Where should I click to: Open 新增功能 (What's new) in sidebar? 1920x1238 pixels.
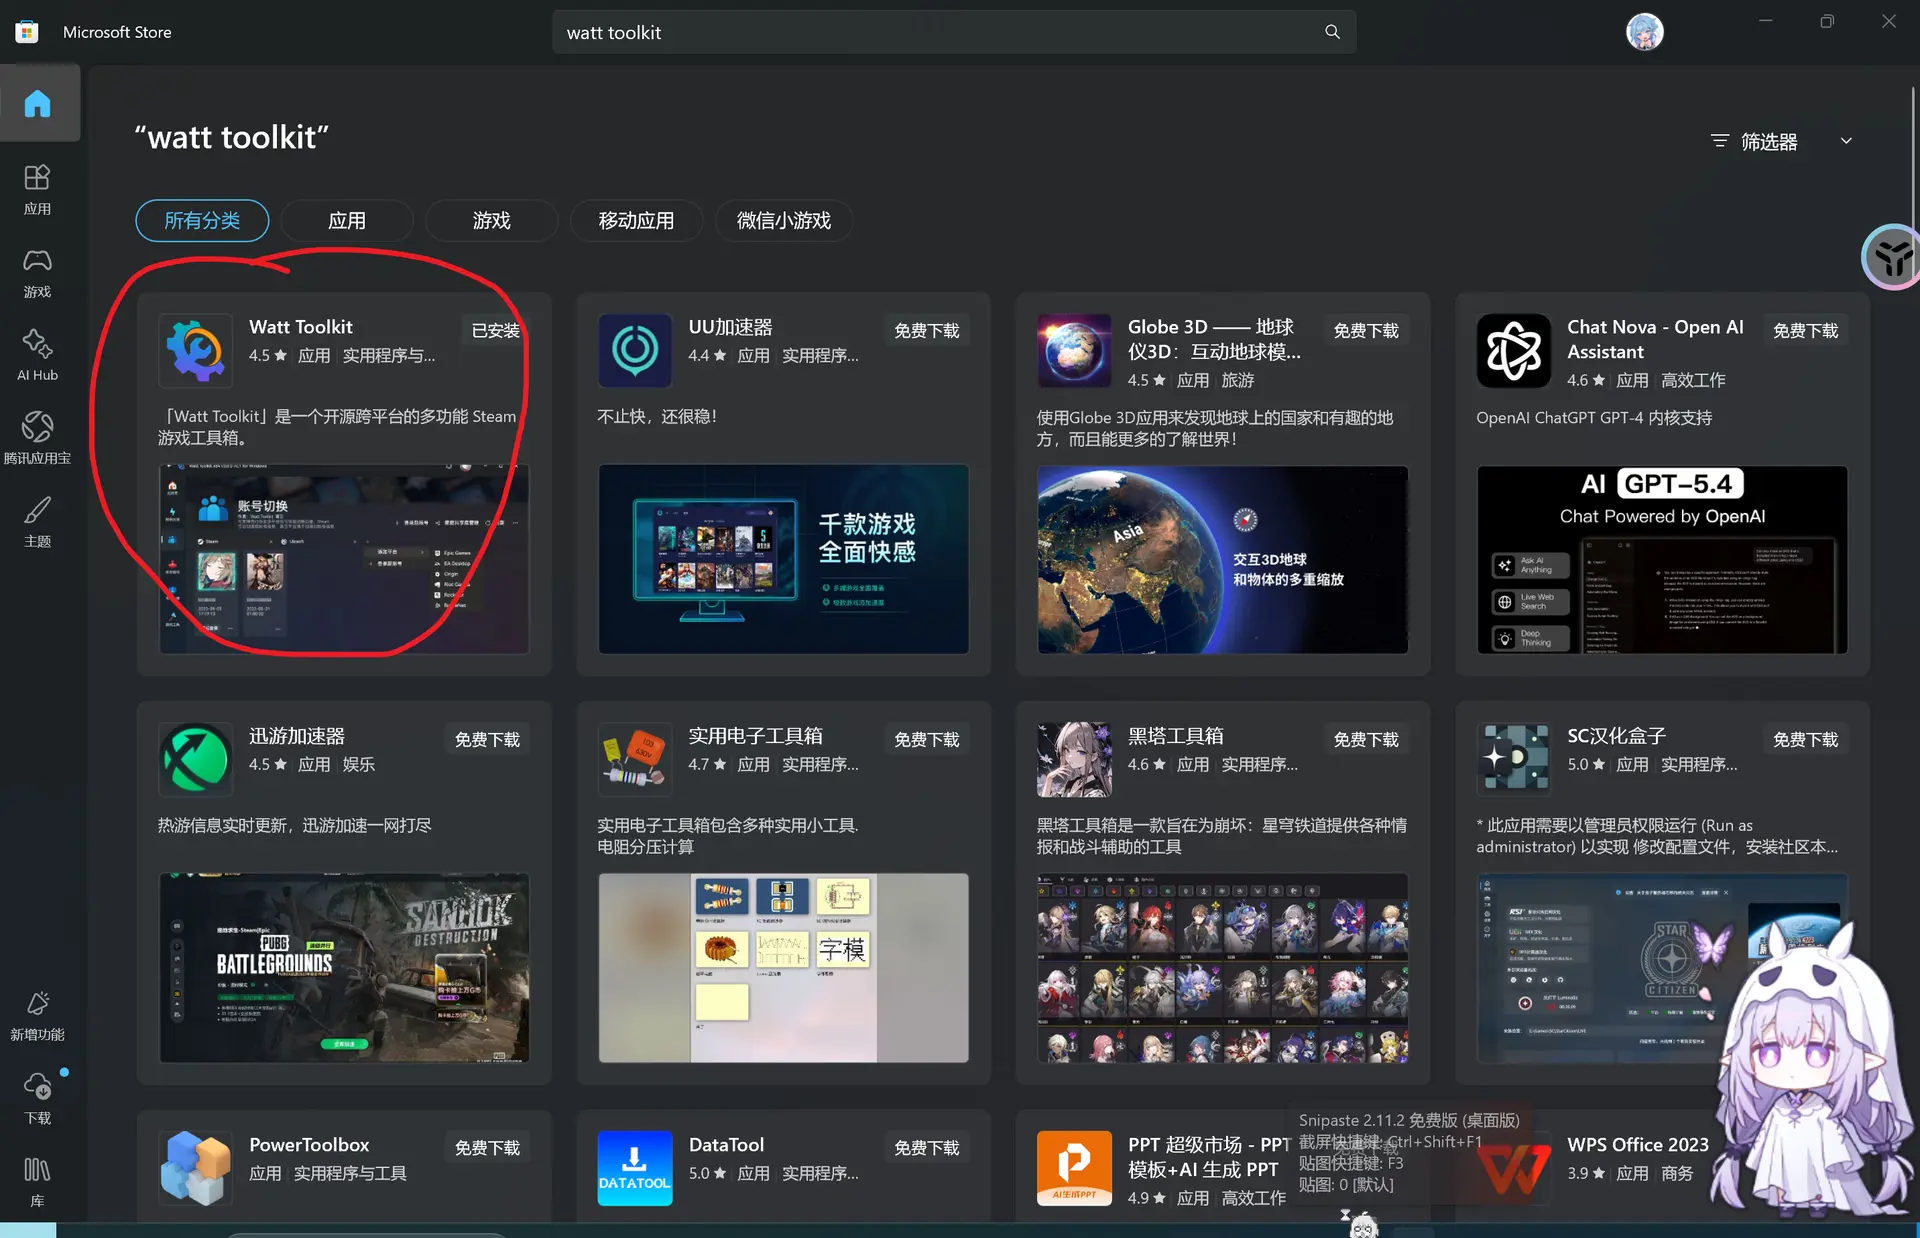(38, 1016)
